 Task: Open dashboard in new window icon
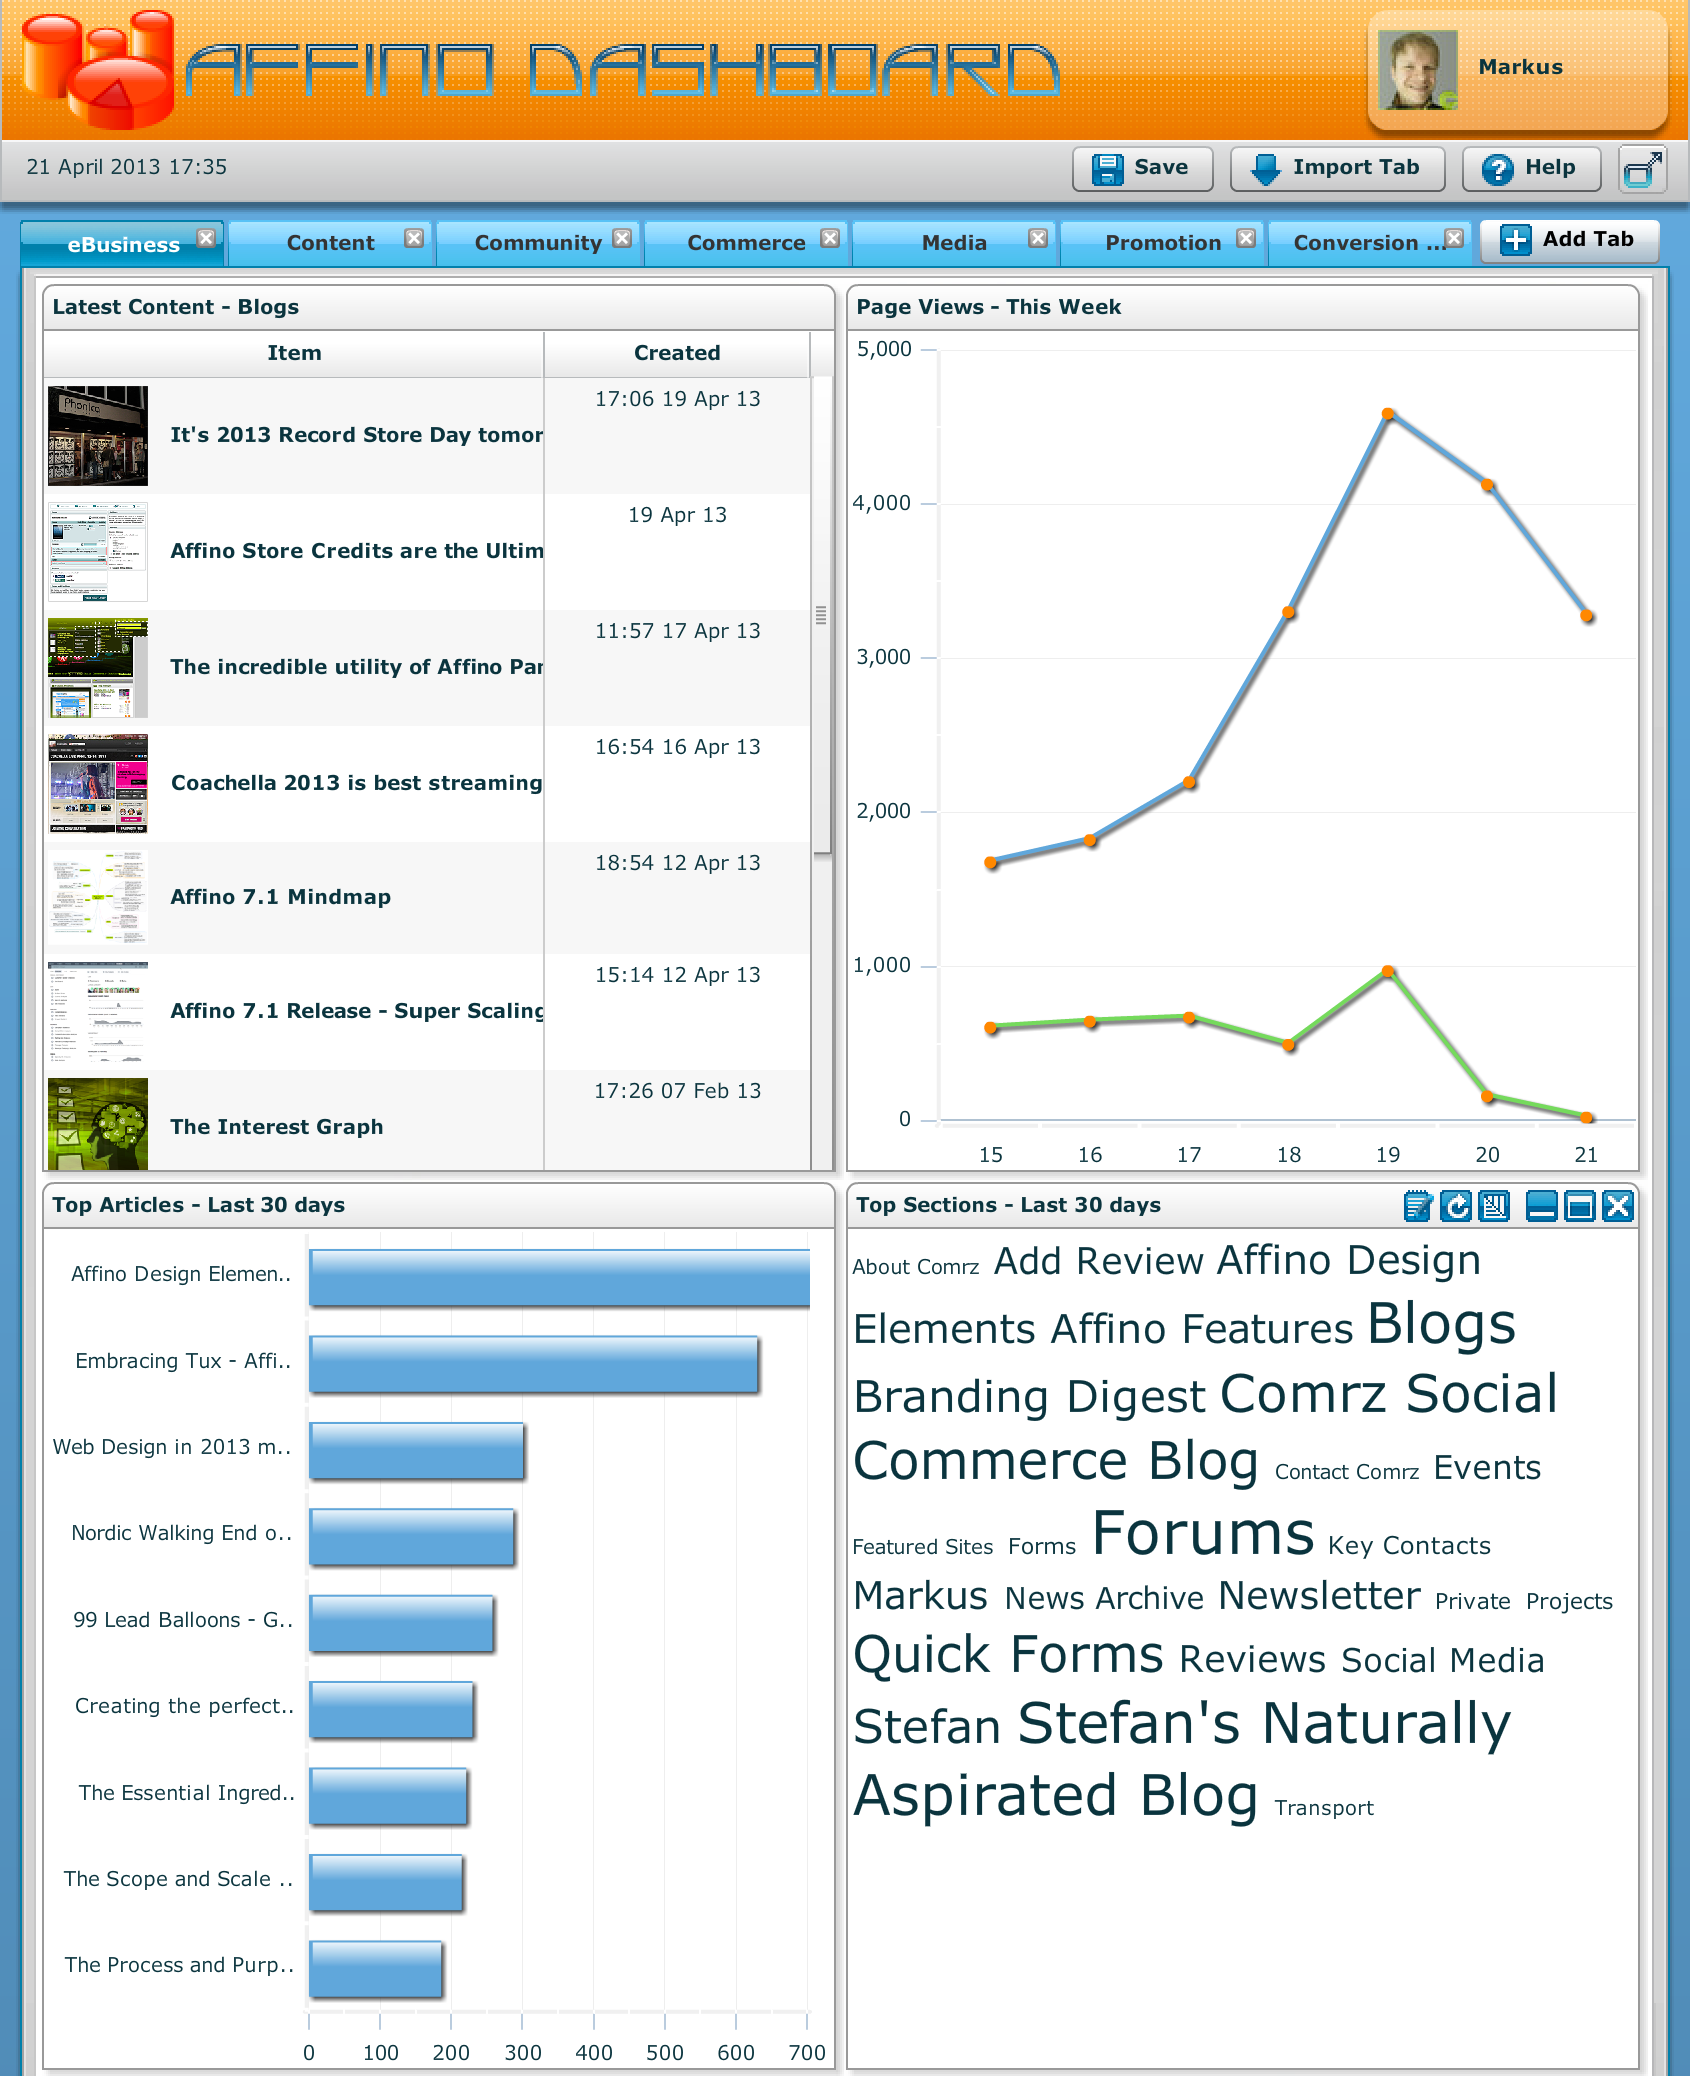(x=1643, y=169)
